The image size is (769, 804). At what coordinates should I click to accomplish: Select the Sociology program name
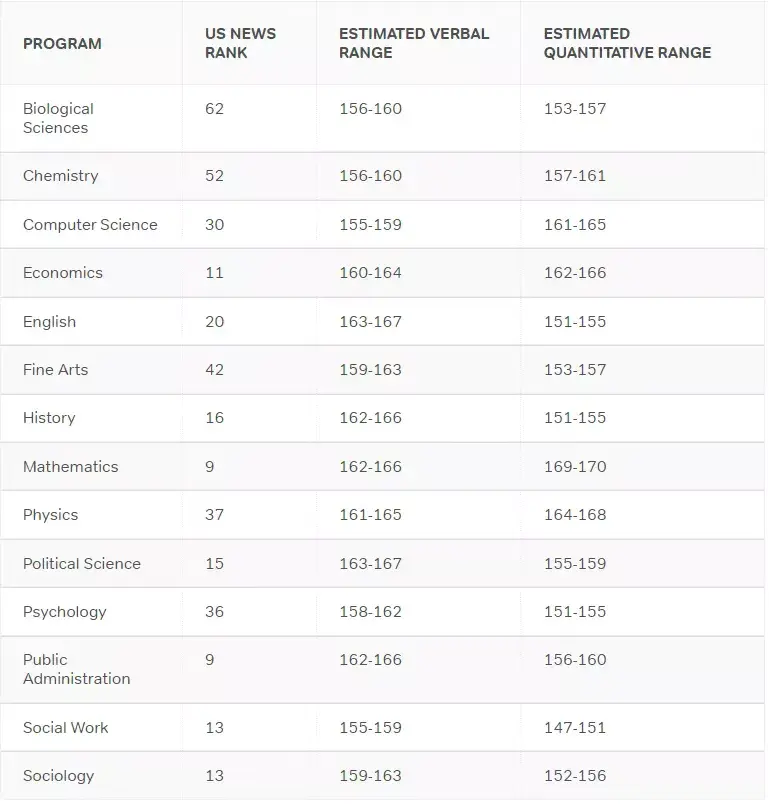click(58, 776)
